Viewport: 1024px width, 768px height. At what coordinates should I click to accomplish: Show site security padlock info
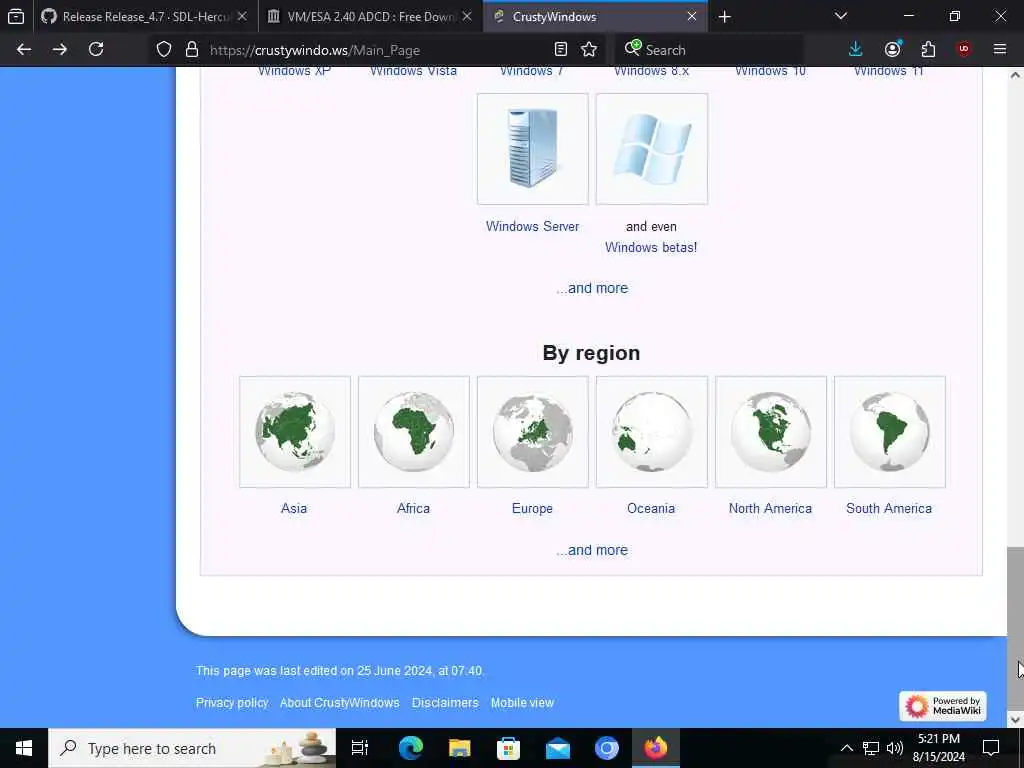191,50
